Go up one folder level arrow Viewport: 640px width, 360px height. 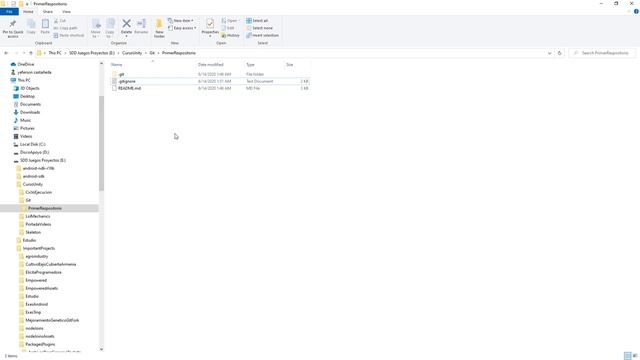(31, 53)
